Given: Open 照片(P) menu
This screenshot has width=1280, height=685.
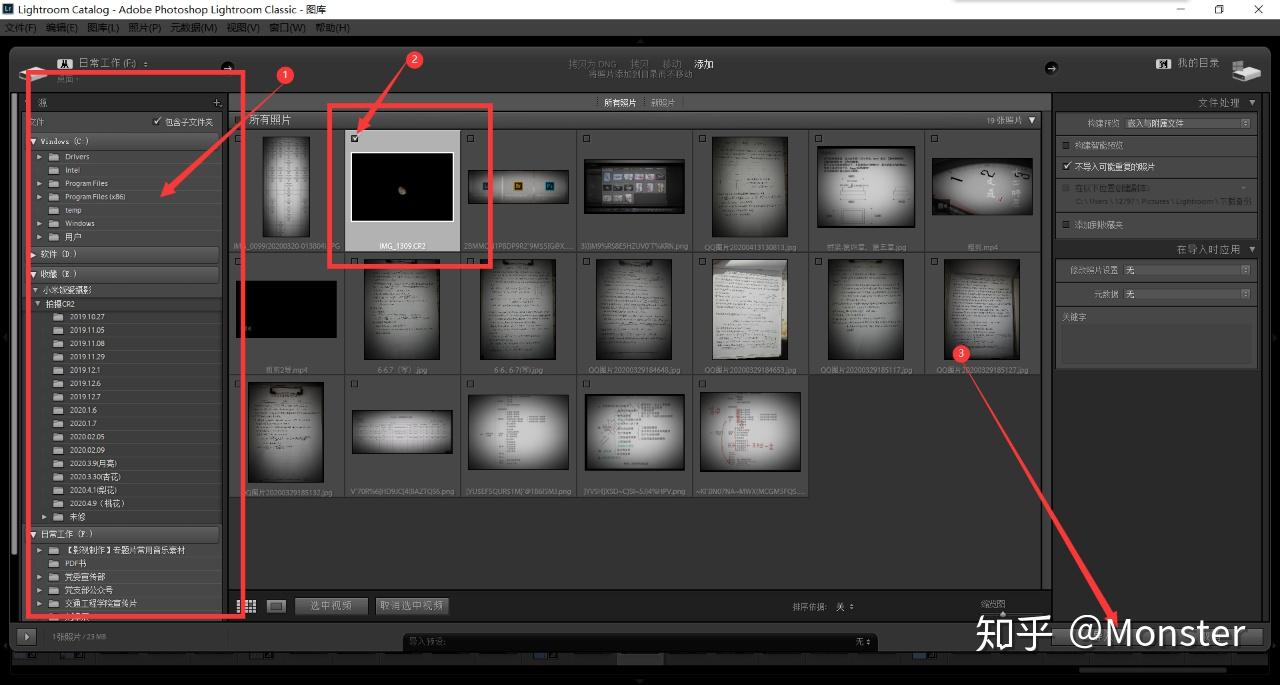Looking at the screenshot, I should click(145, 28).
